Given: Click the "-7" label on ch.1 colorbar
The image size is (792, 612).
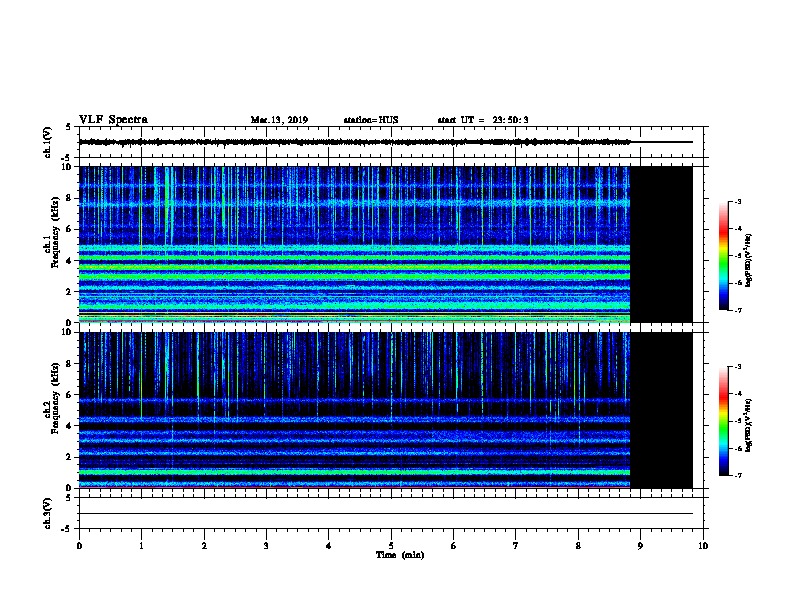Looking at the screenshot, I should pos(738,310).
